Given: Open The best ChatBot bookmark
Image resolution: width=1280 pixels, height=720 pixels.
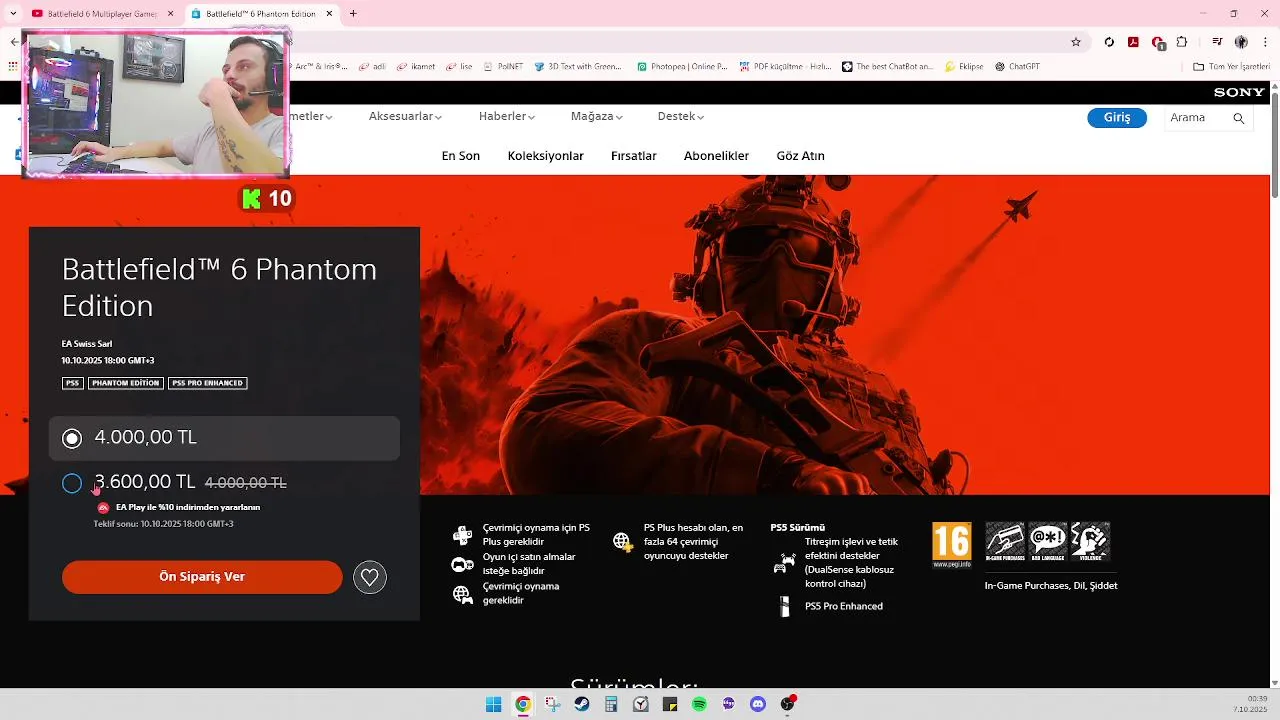Looking at the screenshot, I should pos(888,67).
